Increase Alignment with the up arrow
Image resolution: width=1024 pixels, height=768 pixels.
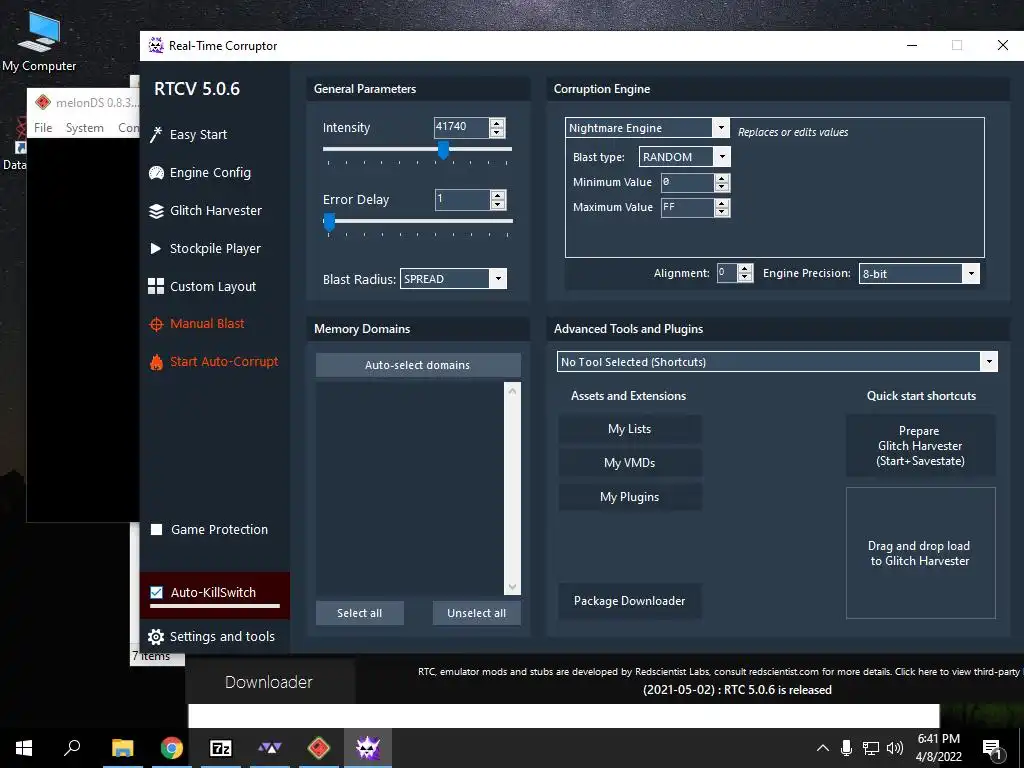[x=745, y=269]
